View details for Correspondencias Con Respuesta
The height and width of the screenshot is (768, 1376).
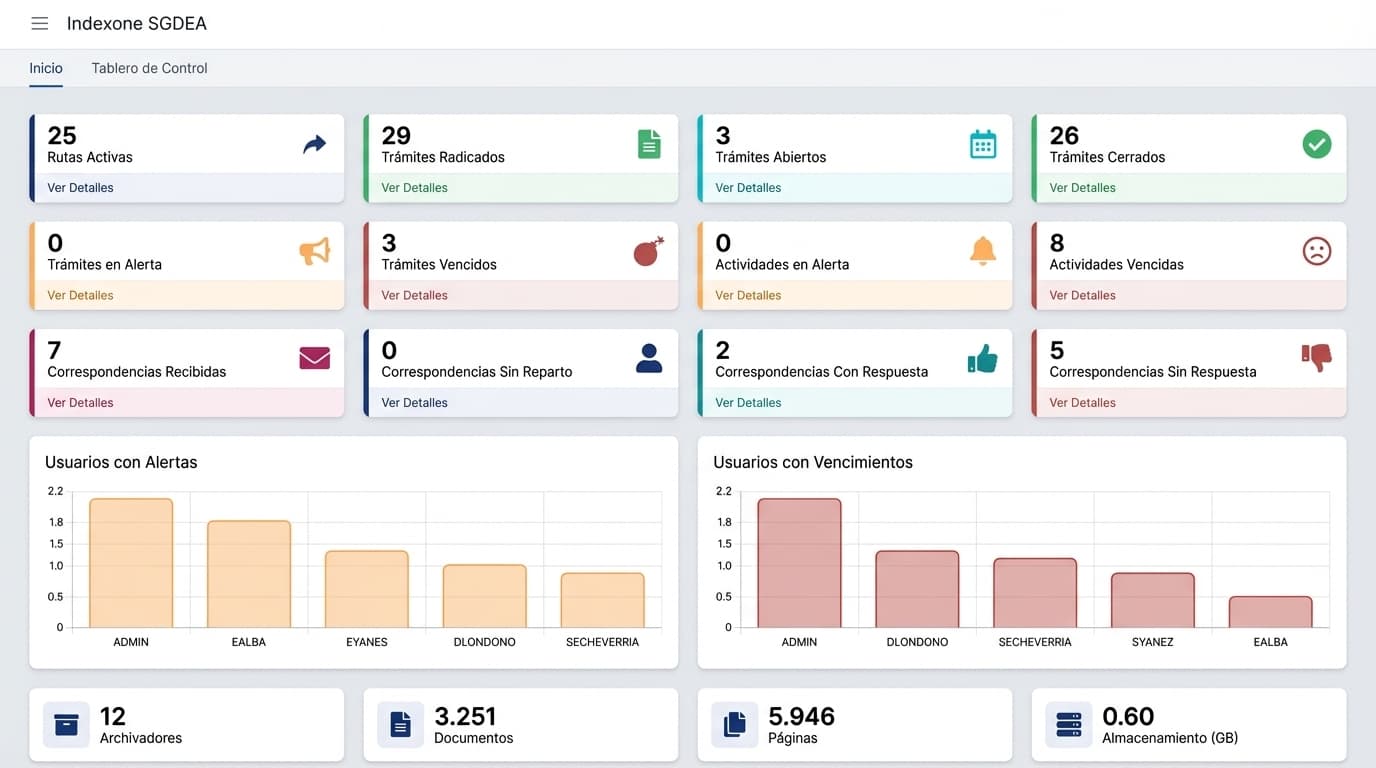748,403
